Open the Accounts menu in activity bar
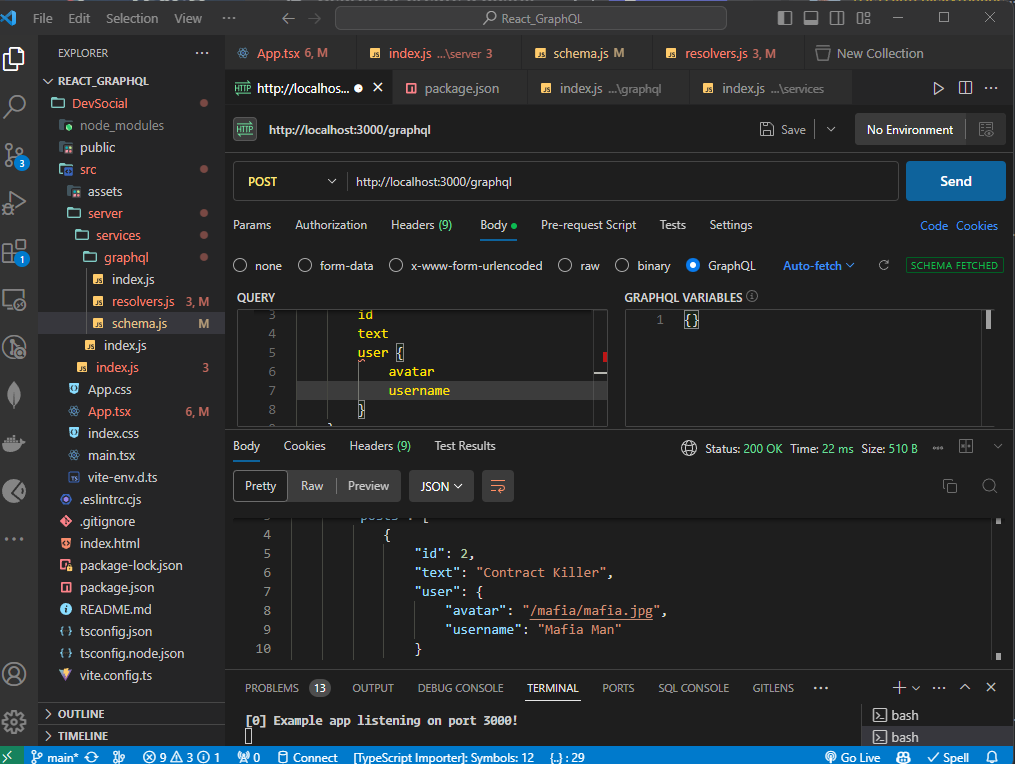This screenshot has width=1015, height=764. point(14,674)
